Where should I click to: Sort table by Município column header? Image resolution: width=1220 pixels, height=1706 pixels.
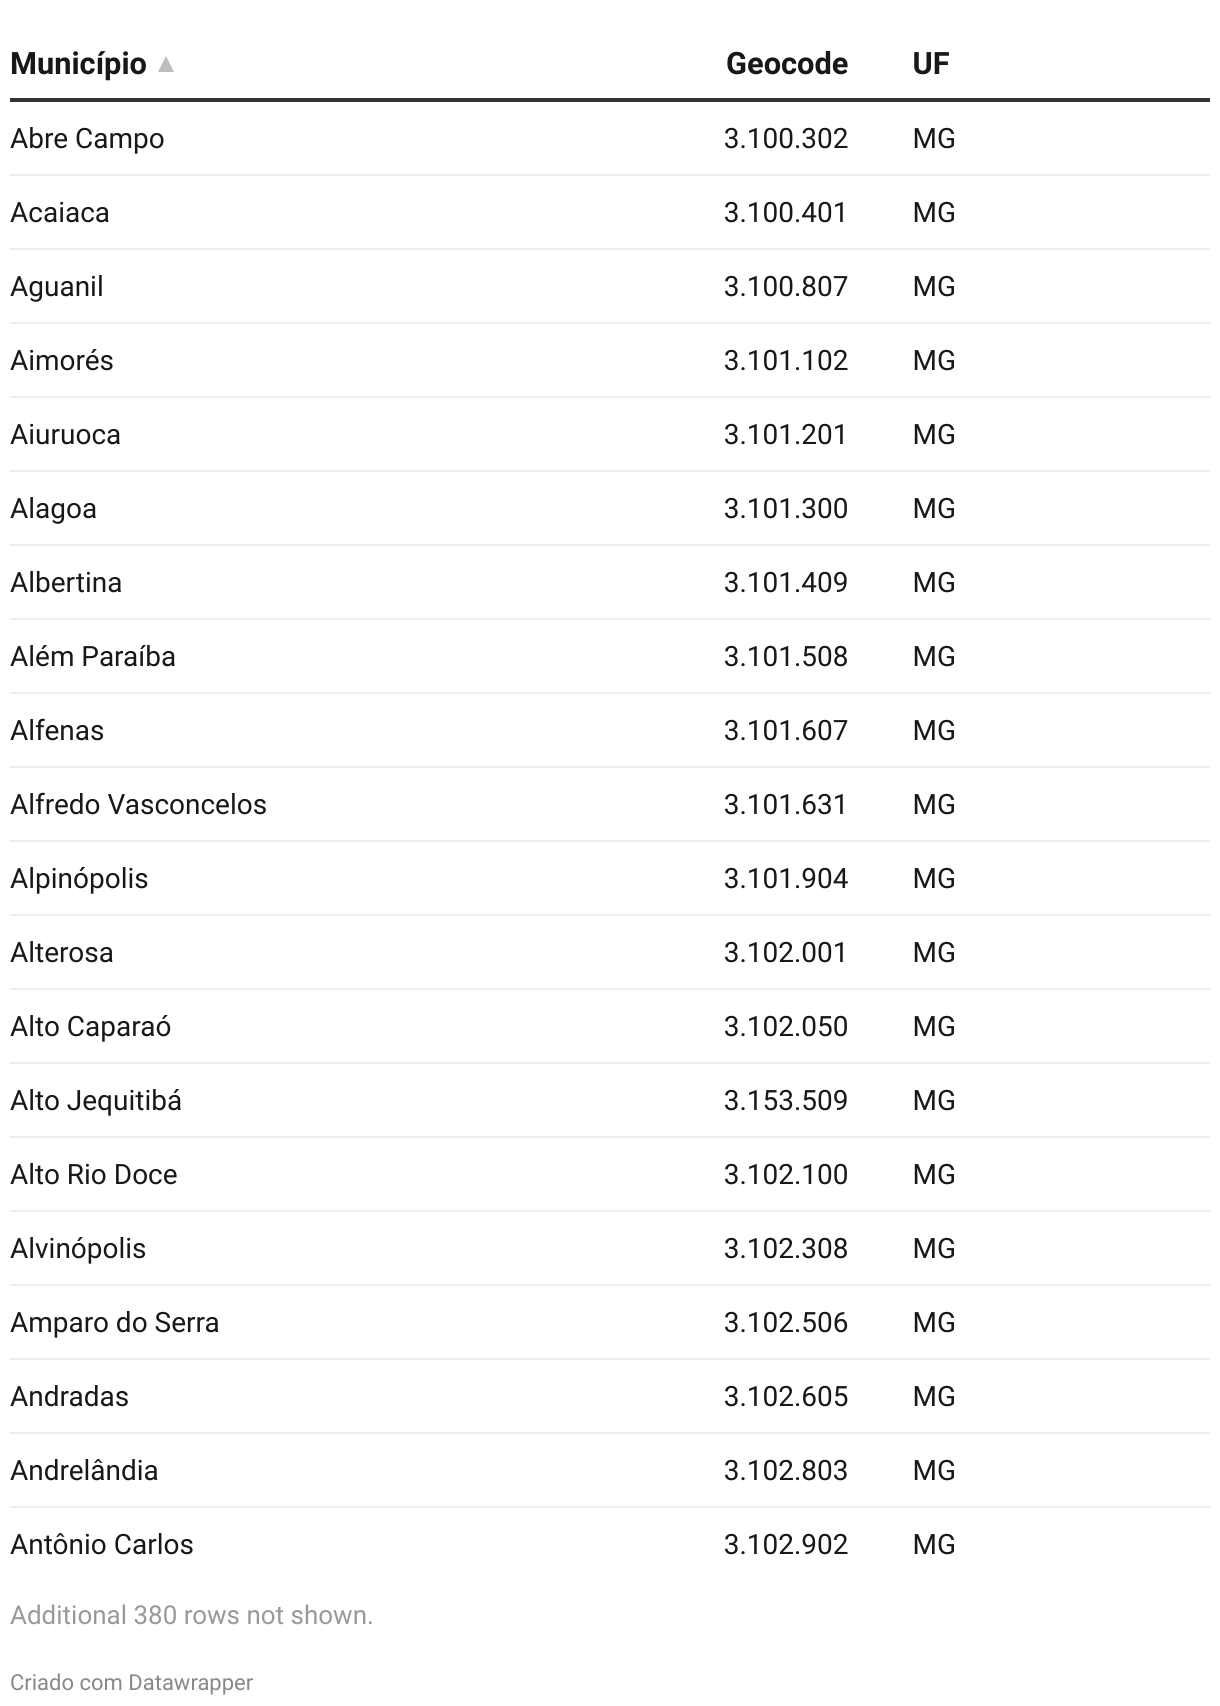tap(78, 64)
